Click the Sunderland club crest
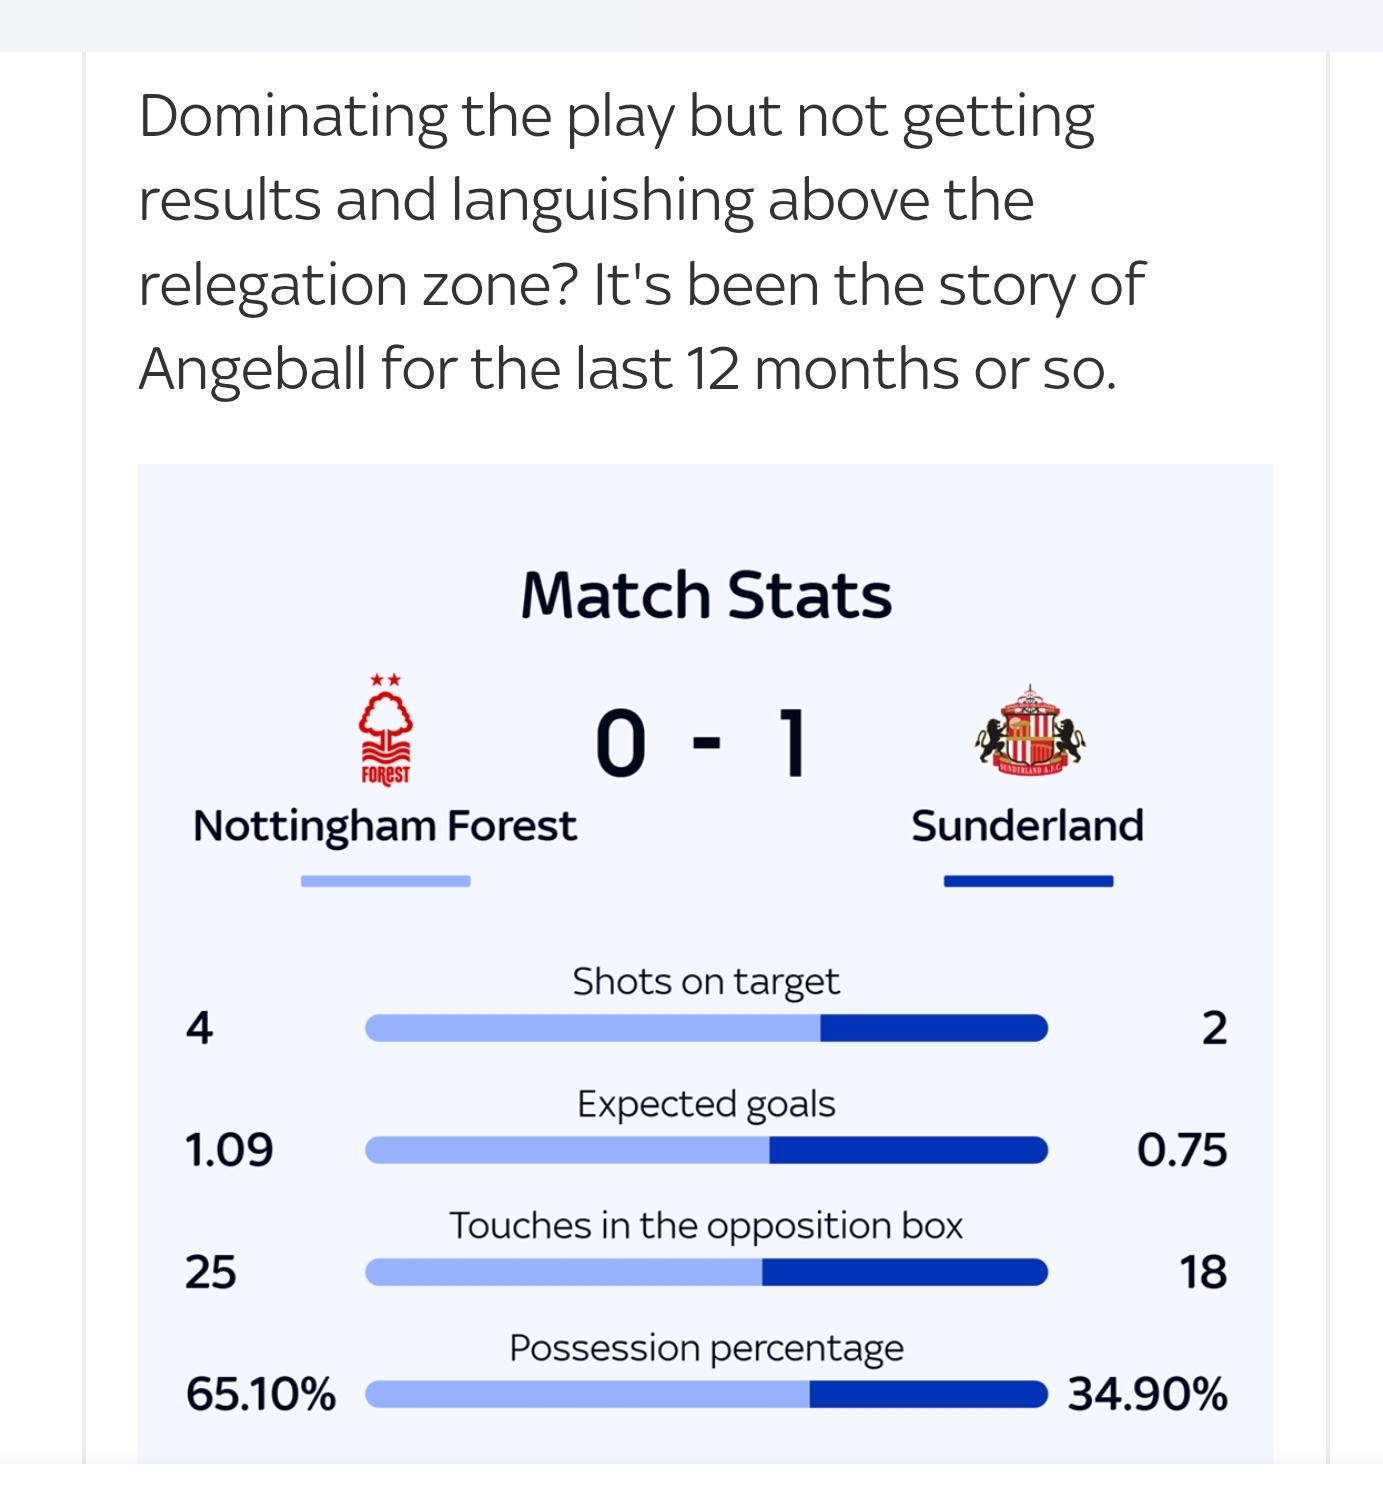 1029,731
